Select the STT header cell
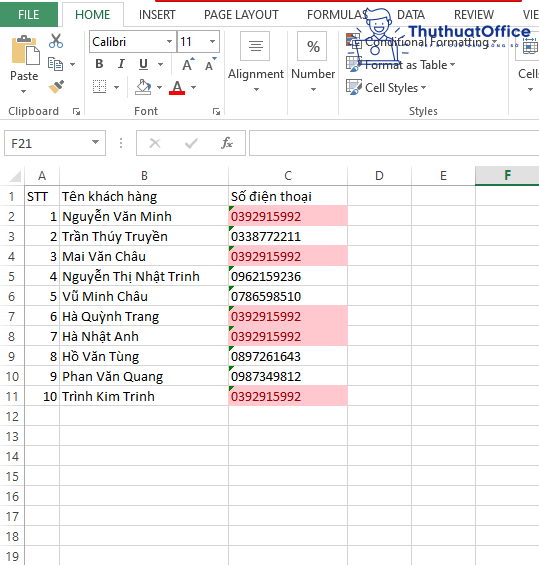Screen dimensions: 539x565 pyautogui.click(x=42, y=196)
